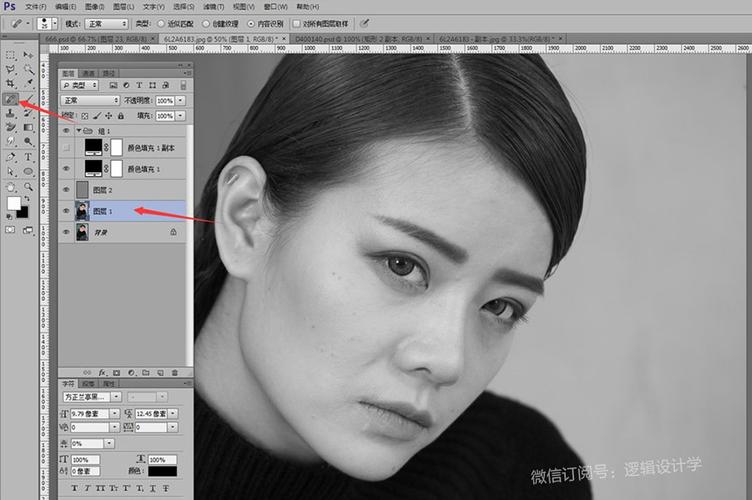Lock all layer attributes icon
Viewport: 752px width, 500px height.
(x=121, y=116)
